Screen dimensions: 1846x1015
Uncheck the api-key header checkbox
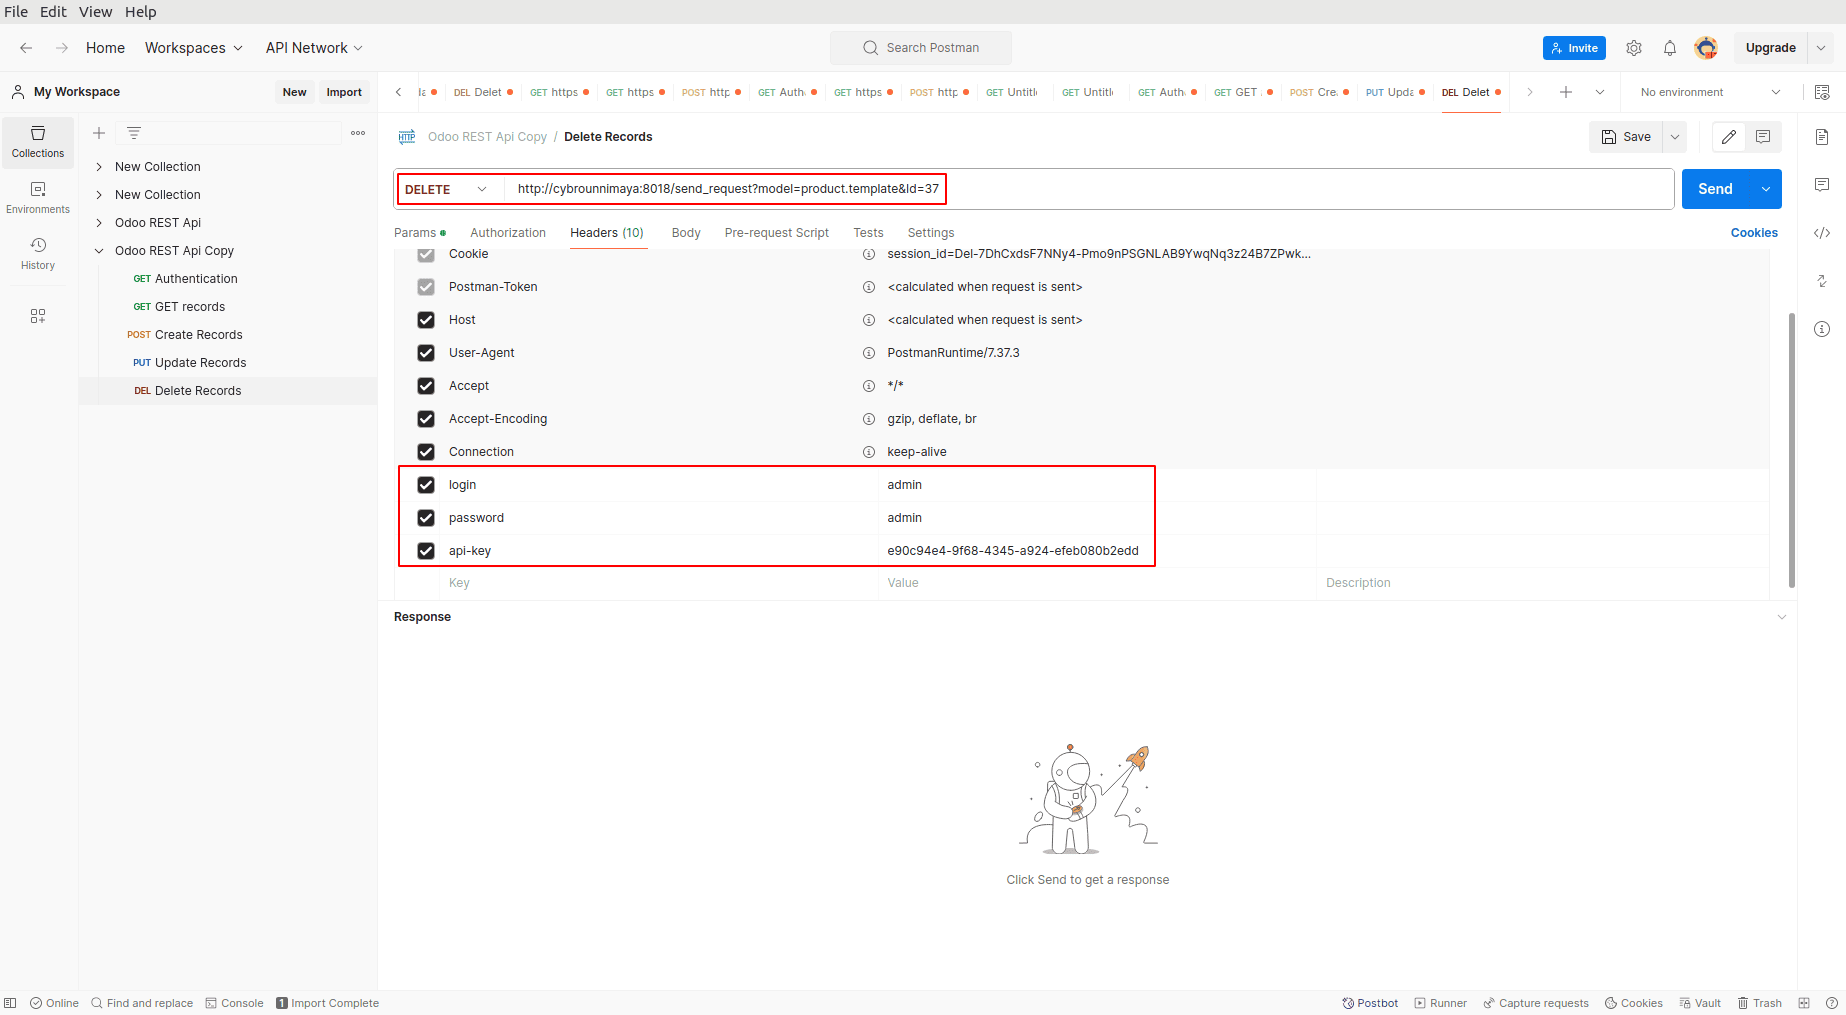tap(426, 551)
